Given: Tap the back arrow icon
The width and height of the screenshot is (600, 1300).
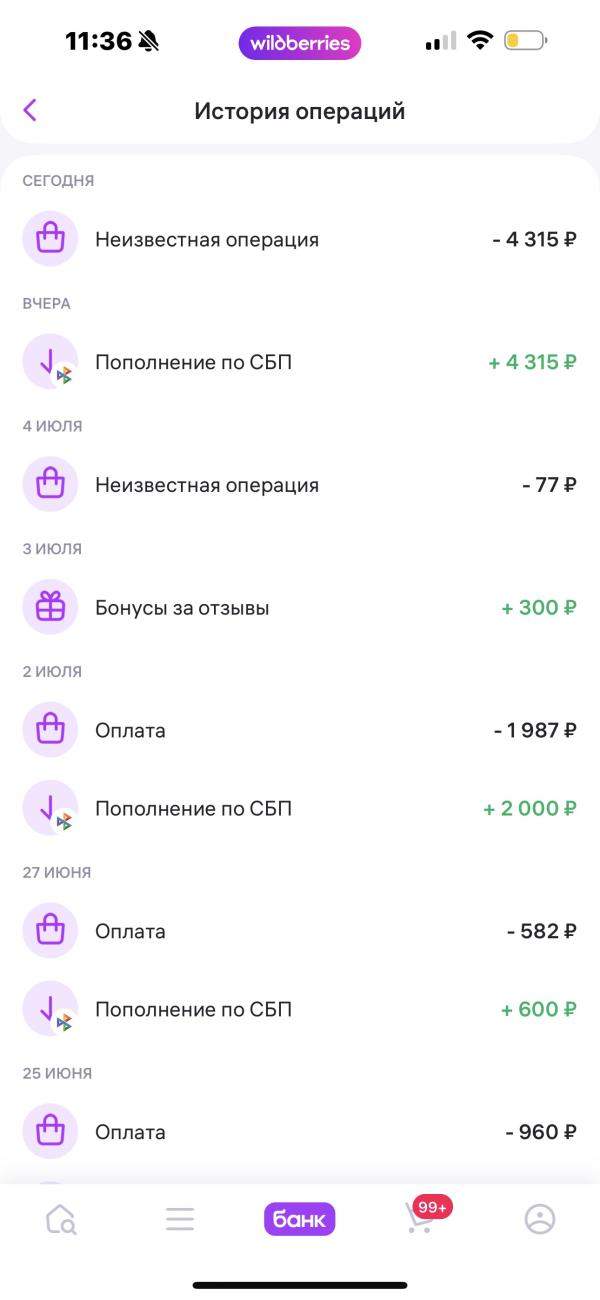Looking at the screenshot, I should [x=30, y=110].
